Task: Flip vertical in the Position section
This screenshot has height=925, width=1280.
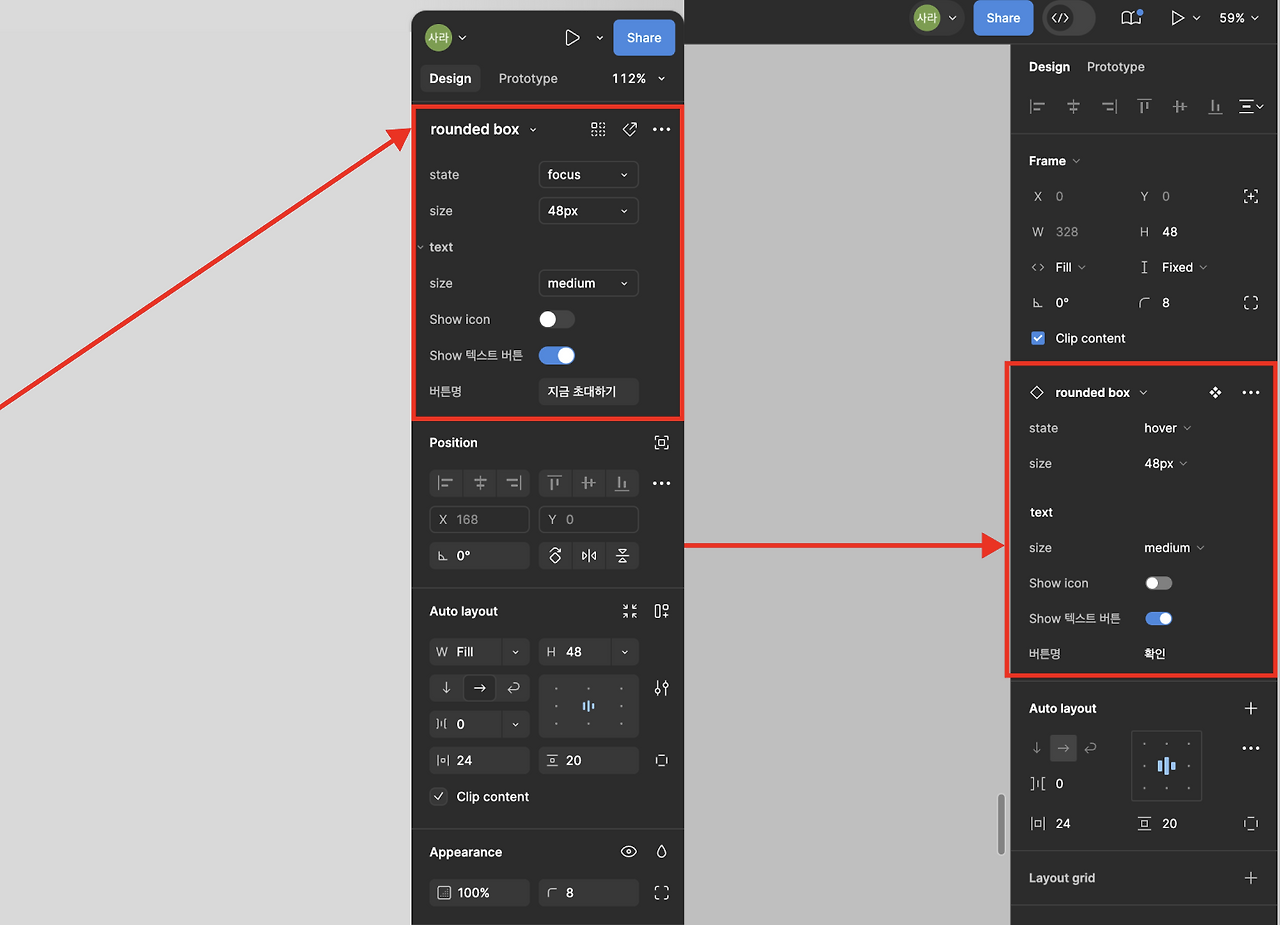Action: pos(622,556)
